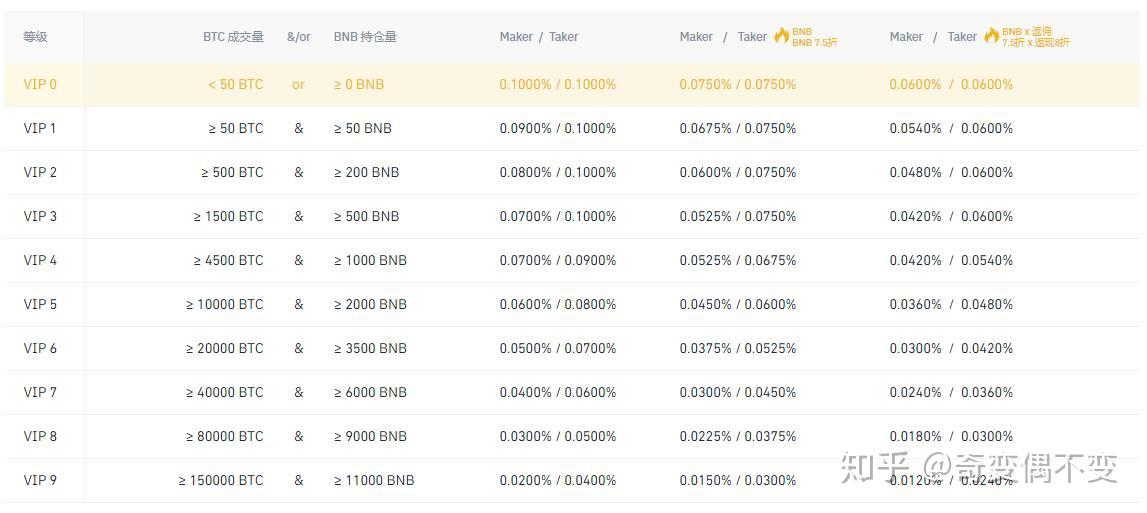
Task: Click the 0.0900% / 0.1000% fee in VIP 1
Action: pyautogui.click(x=558, y=128)
